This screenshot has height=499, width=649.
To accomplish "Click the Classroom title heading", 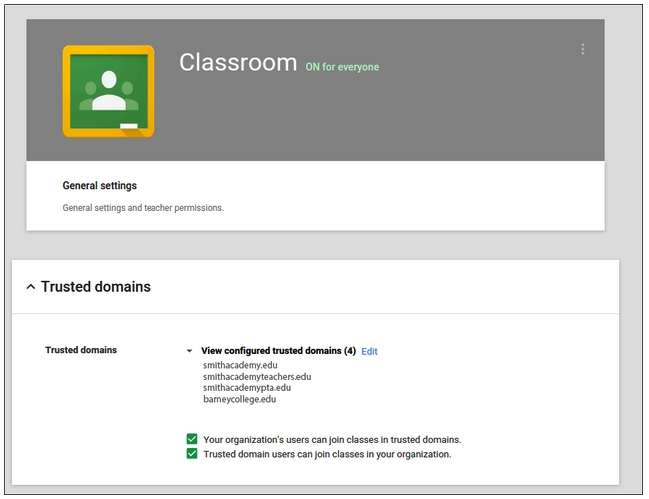I will tap(238, 62).
